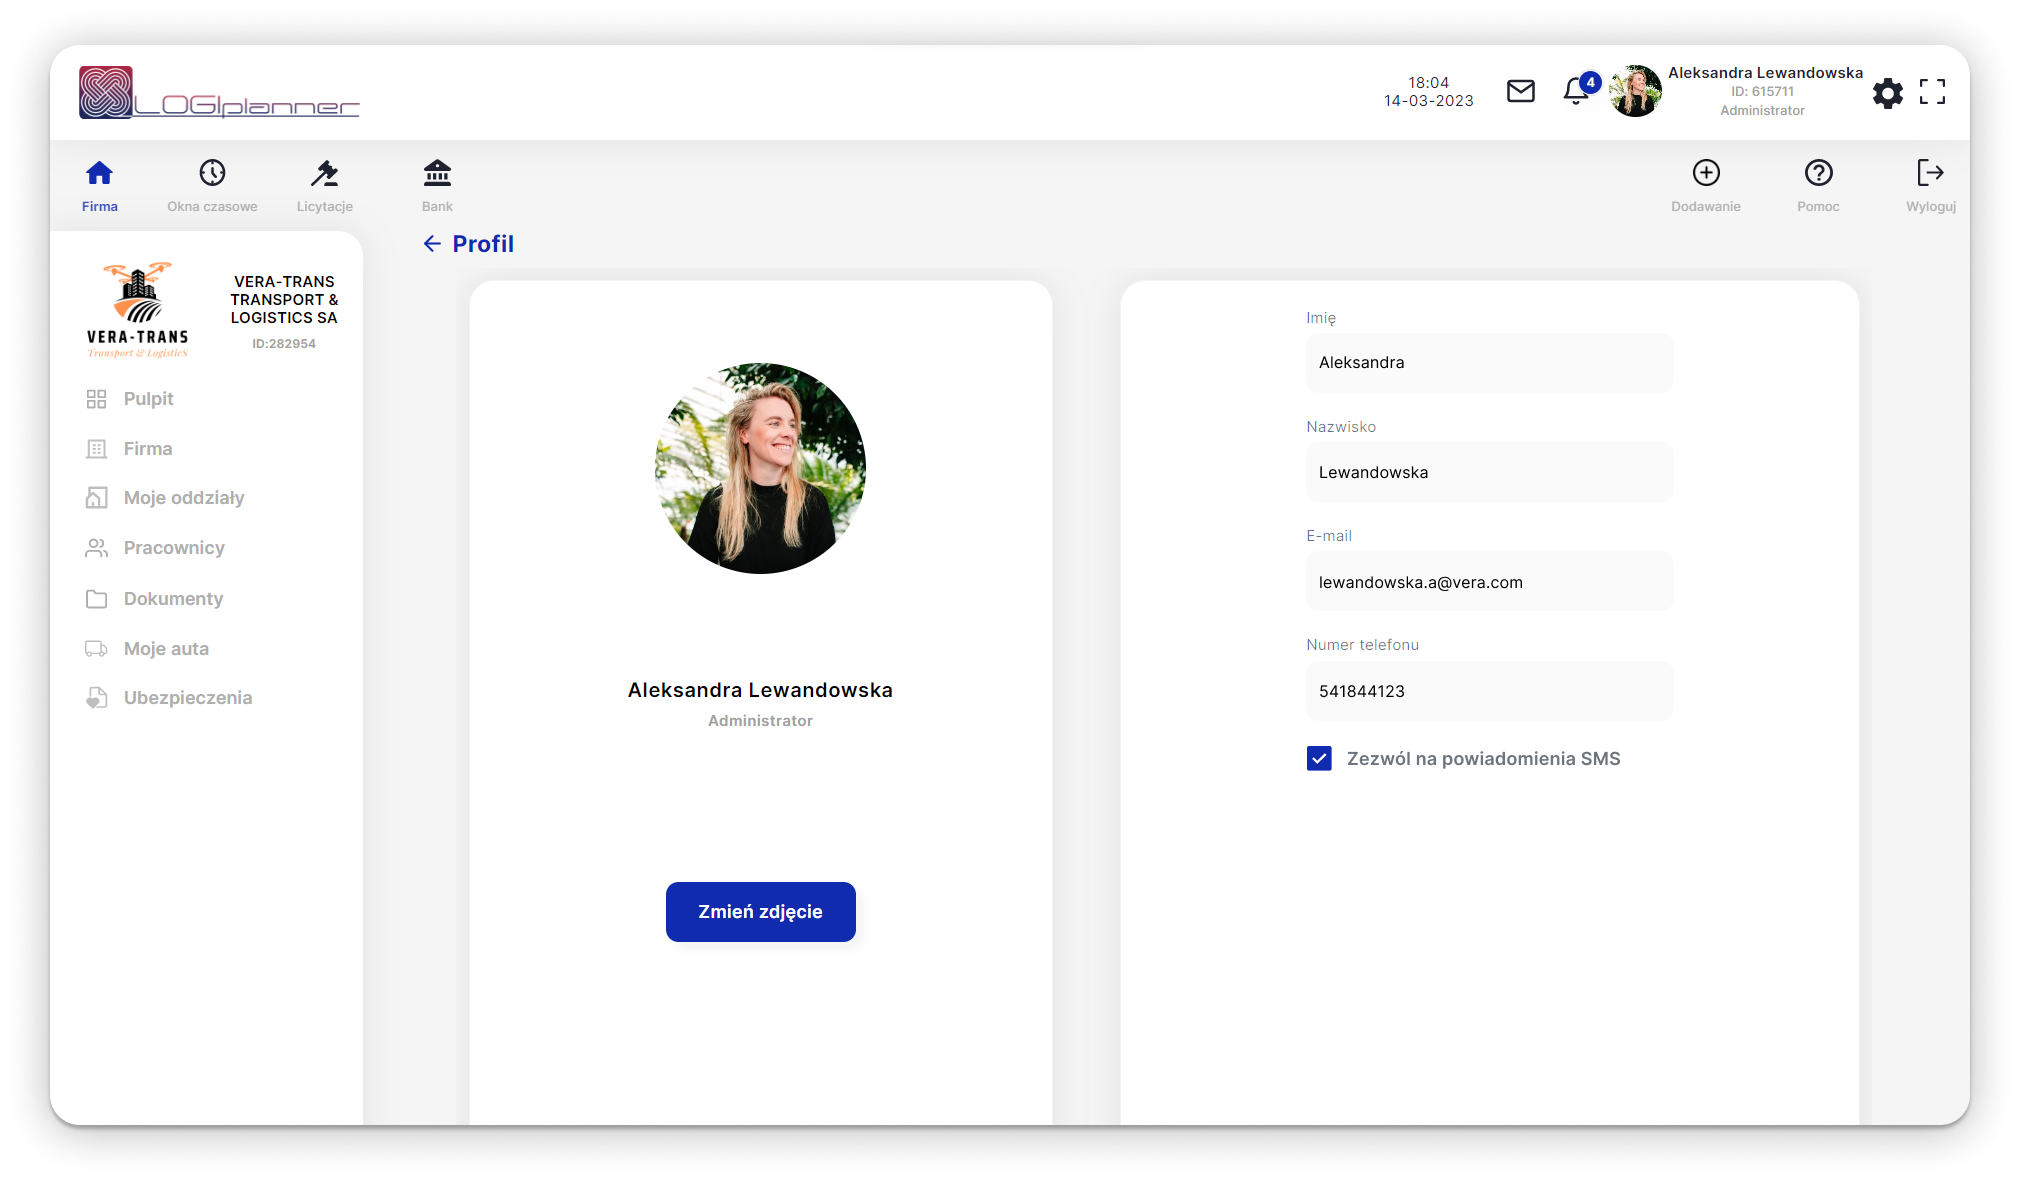
Task: Click the VERA-TRANS company logo
Action: tap(138, 310)
